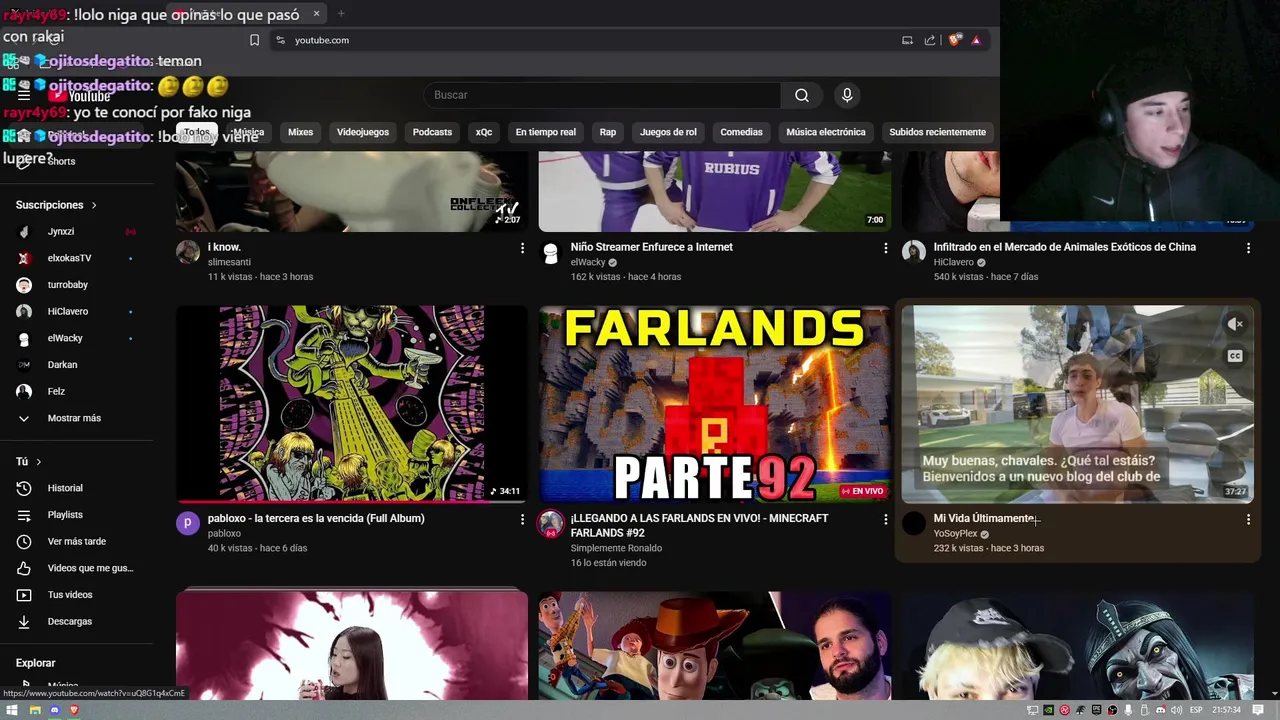The width and height of the screenshot is (1280, 720).
Task: Select the Podcasts filter chip
Action: [x=432, y=132]
